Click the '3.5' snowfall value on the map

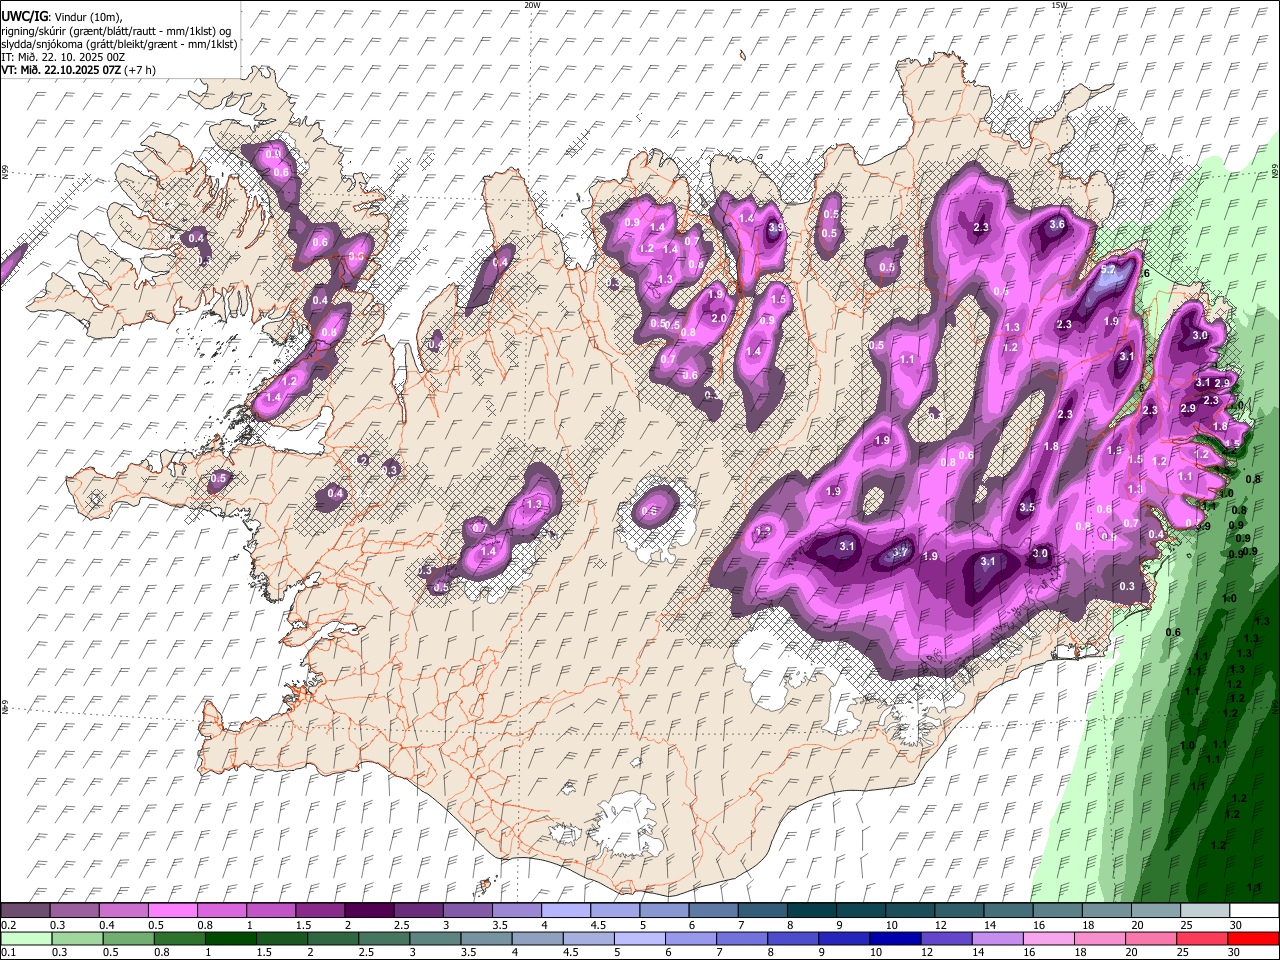(x=1027, y=508)
